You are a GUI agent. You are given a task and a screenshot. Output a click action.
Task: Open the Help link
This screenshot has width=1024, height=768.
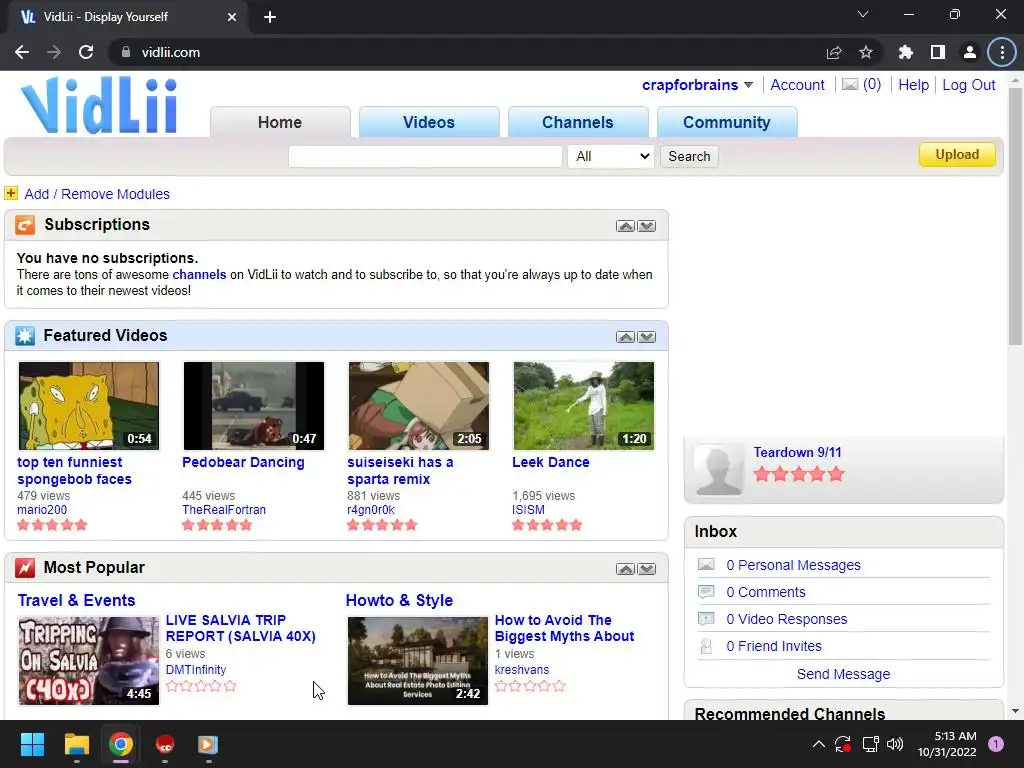pyautogui.click(x=913, y=85)
